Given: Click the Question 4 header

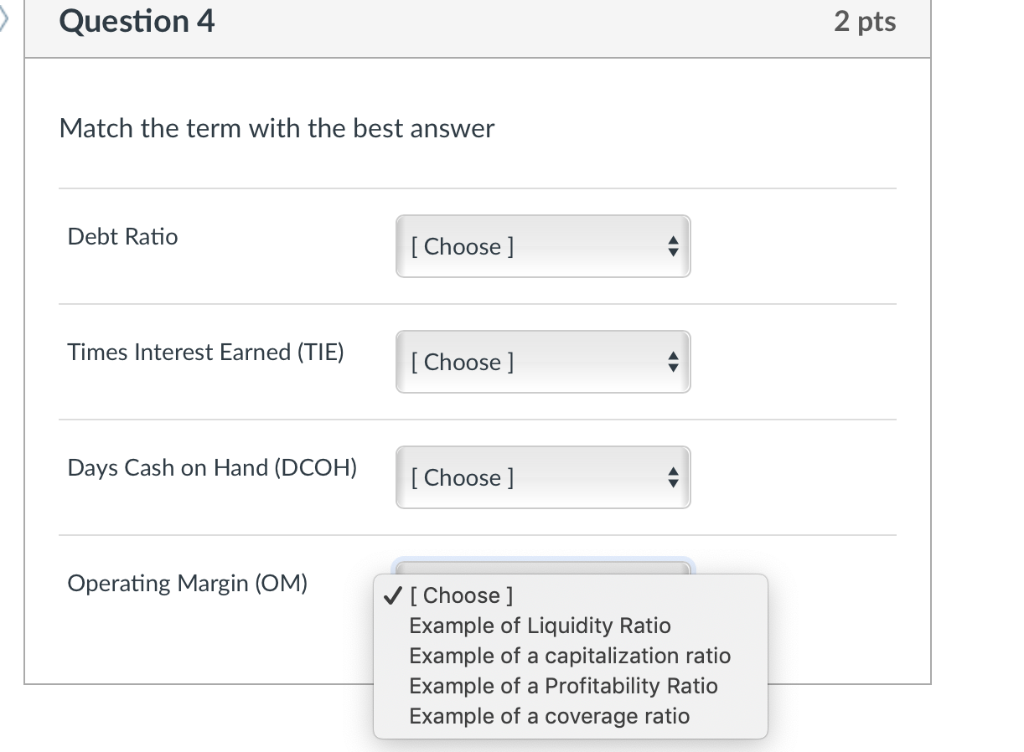Looking at the screenshot, I should click(139, 21).
